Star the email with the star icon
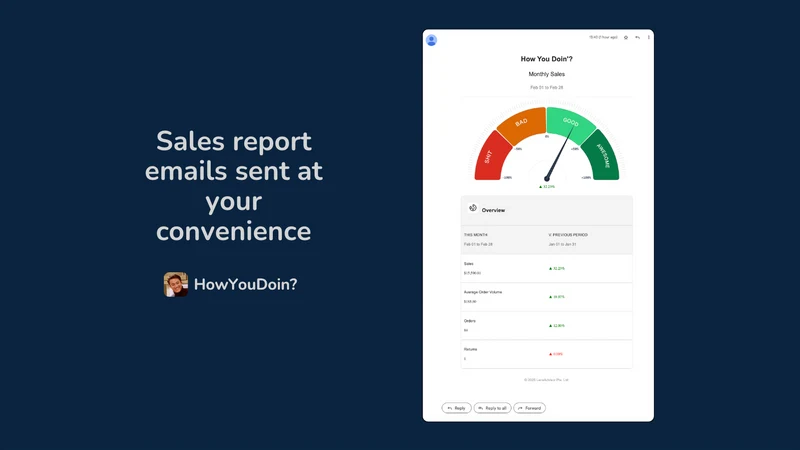Image resolution: width=800 pixels, height=450 pixels. [626, 37]
